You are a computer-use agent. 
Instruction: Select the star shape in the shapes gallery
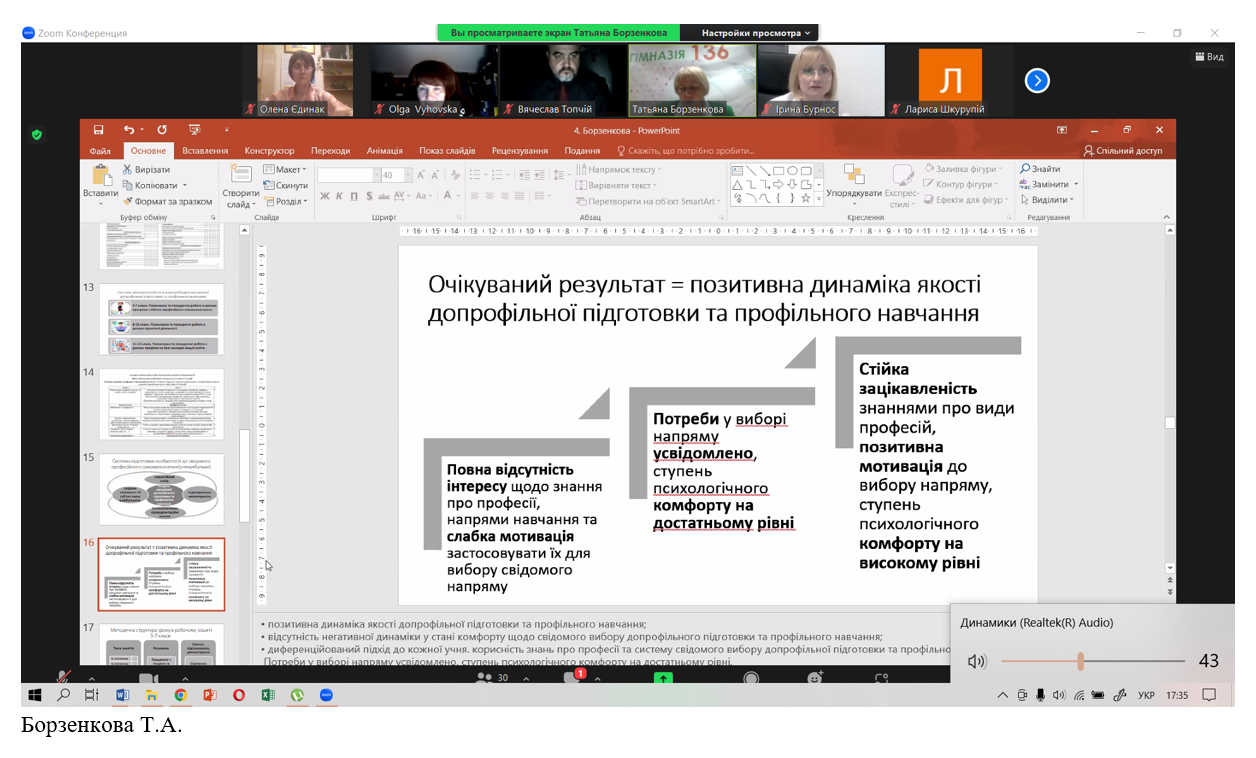pos(806,198)
